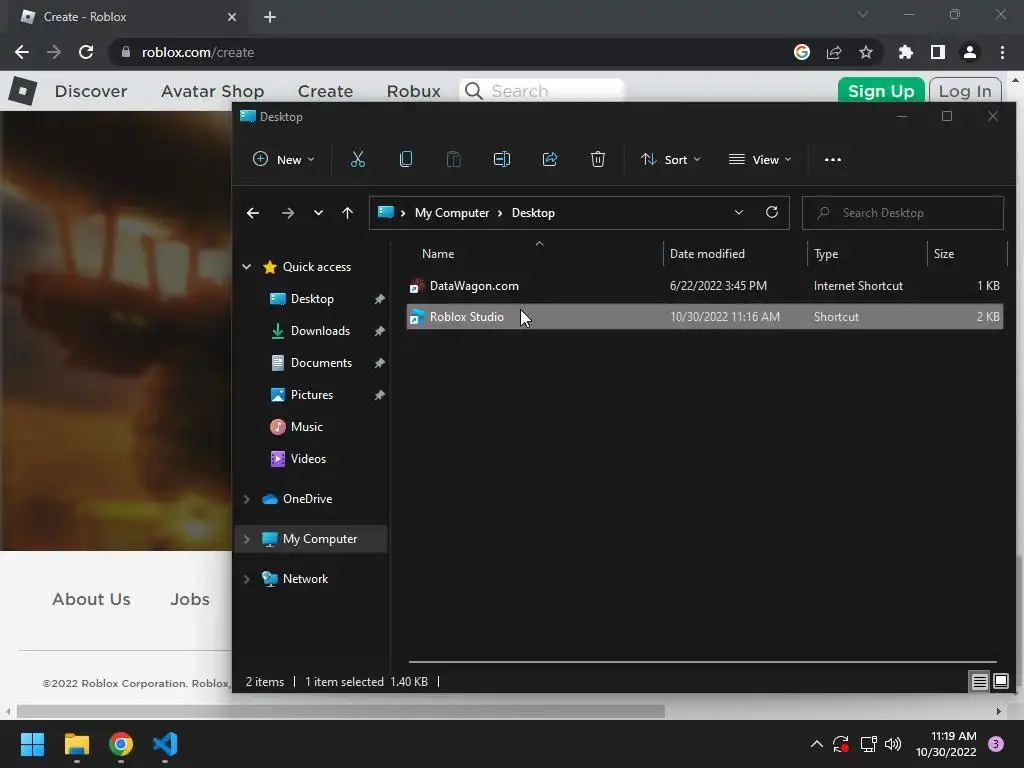Select Documents in Quick access
The height and width of the screenshot is (768, 1024).
click(x=321, y=363)
